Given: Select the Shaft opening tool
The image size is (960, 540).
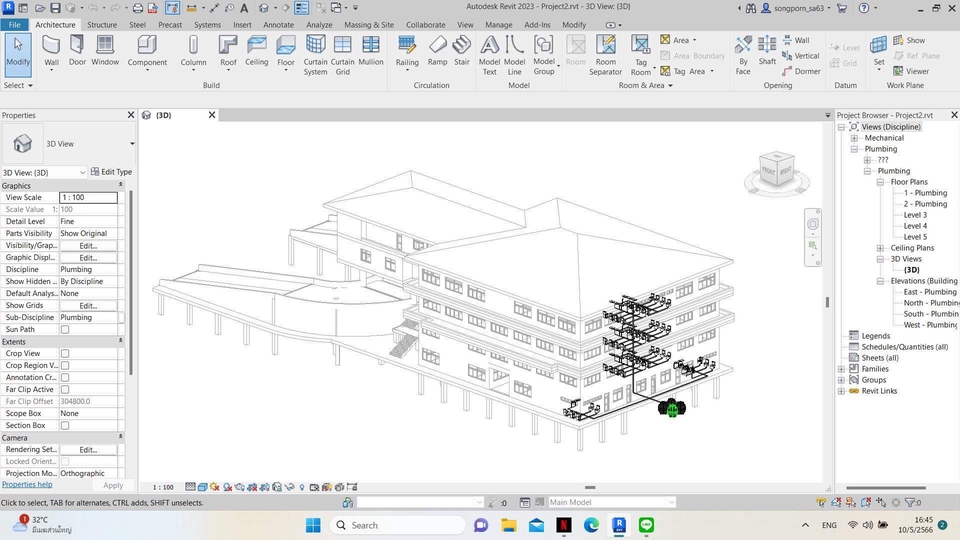Looking at the screenshot, I should coord(767,50).
